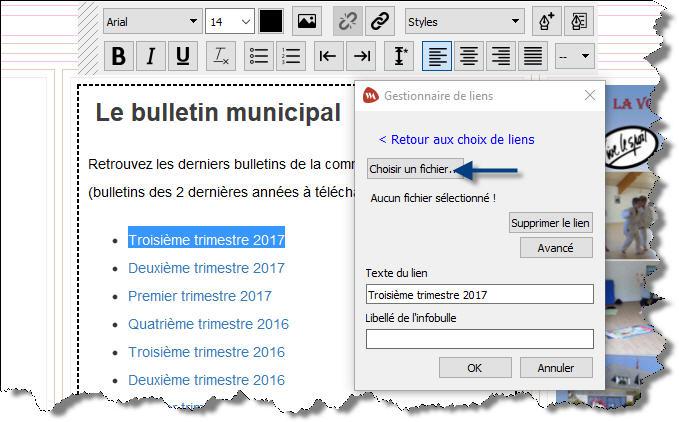The image size is (679, 422).
Task: Insert a numbered list
Action: click(291, 57)
